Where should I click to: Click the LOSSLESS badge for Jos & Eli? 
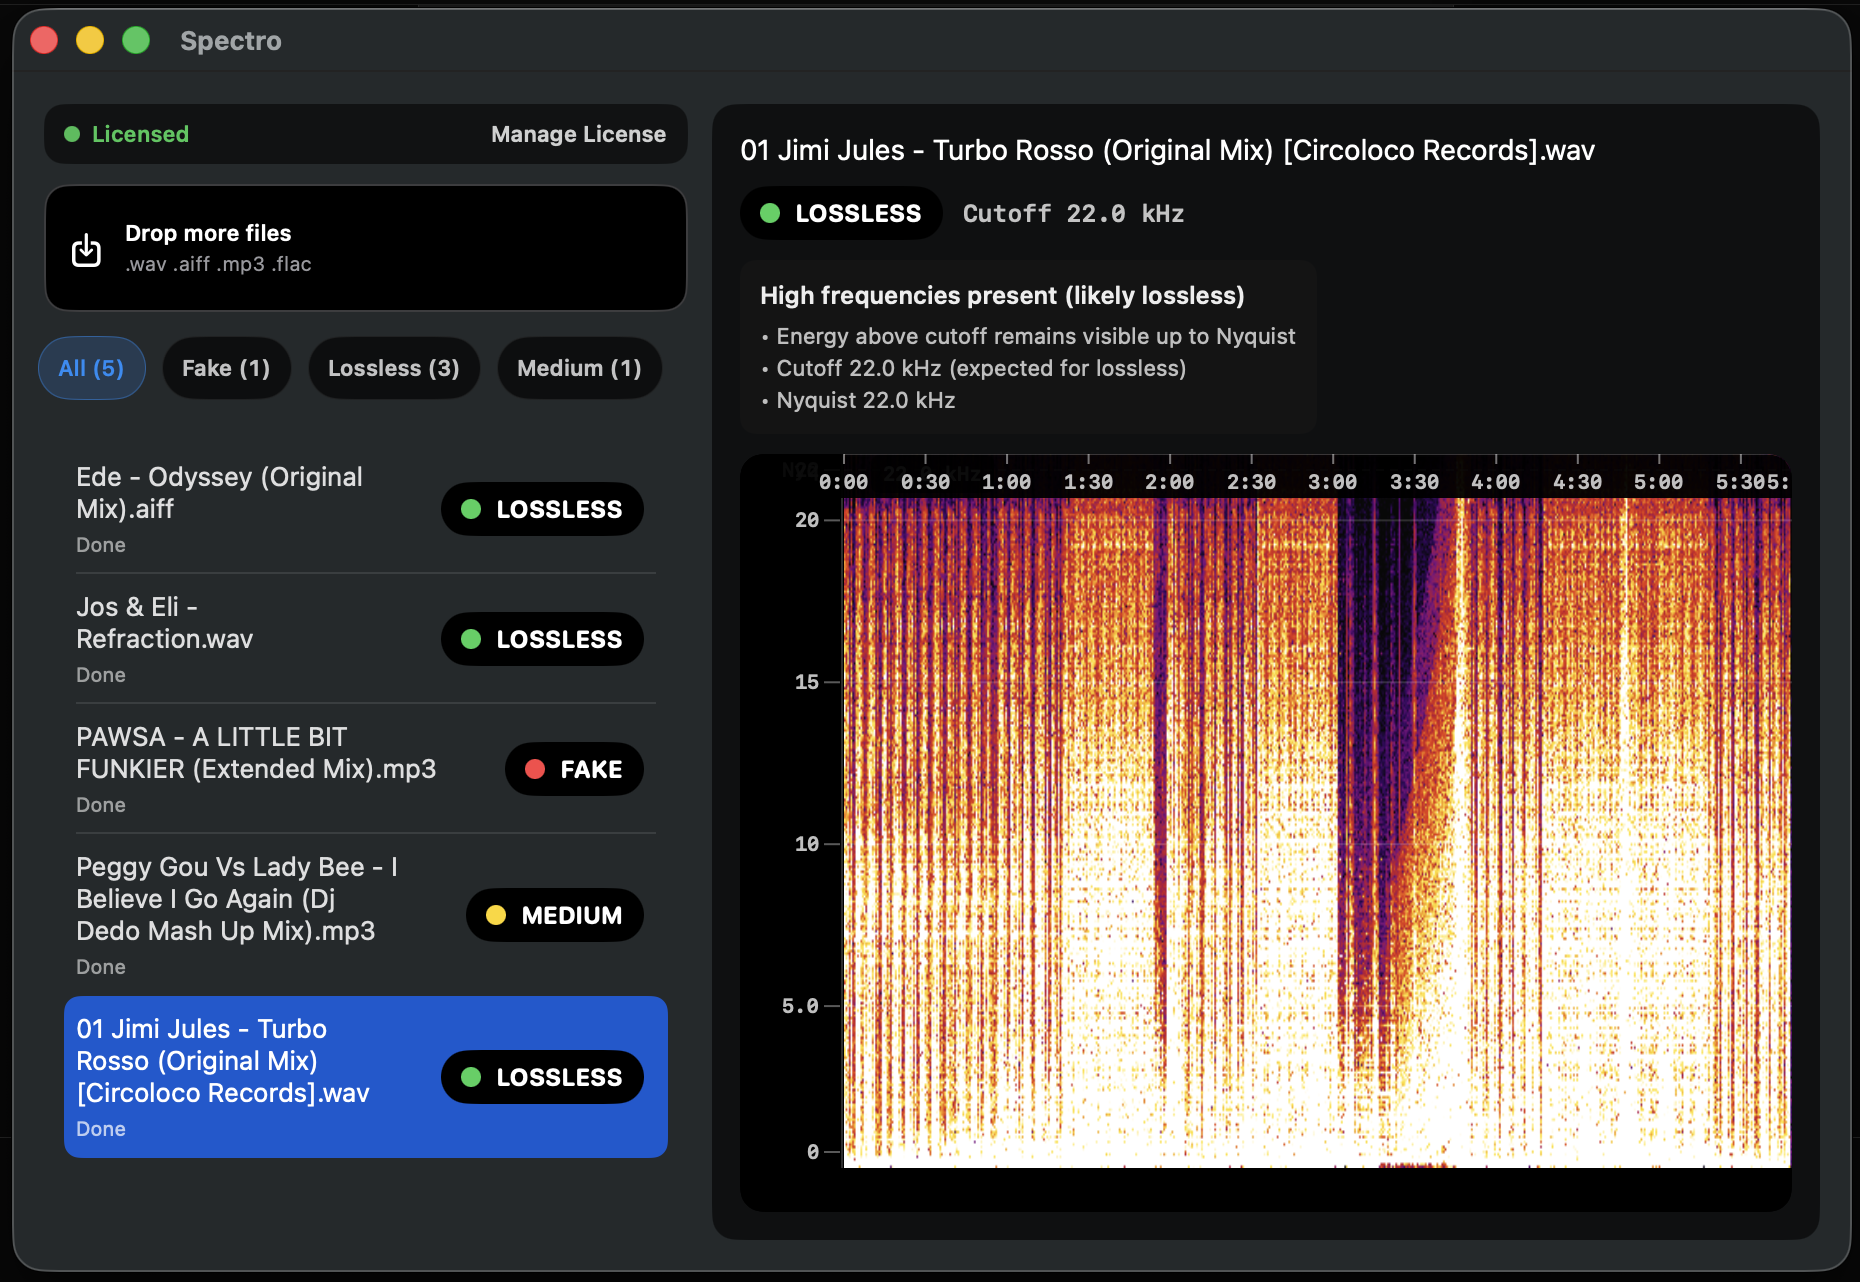tap(542, 639)
